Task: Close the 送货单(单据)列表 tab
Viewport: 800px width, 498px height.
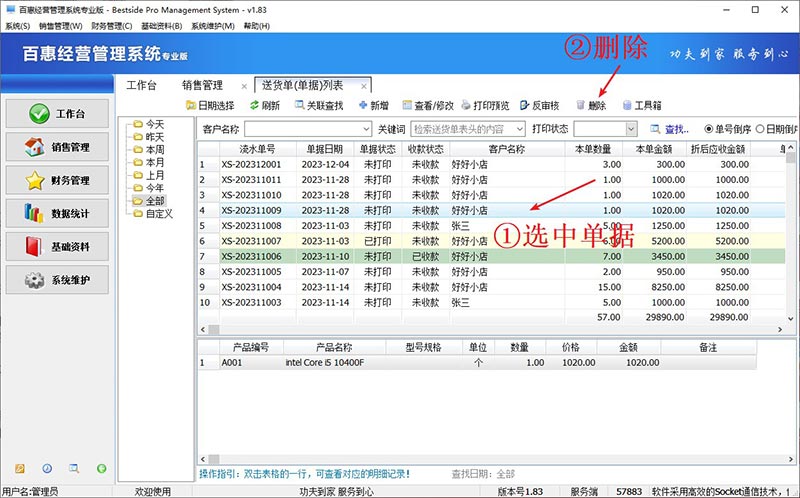Action: coord(363,86)
